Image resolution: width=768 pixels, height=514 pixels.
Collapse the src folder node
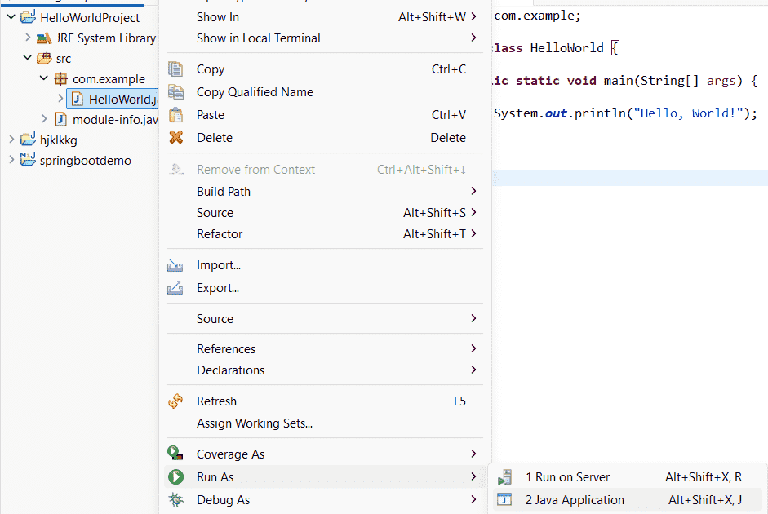pos(28,58)
